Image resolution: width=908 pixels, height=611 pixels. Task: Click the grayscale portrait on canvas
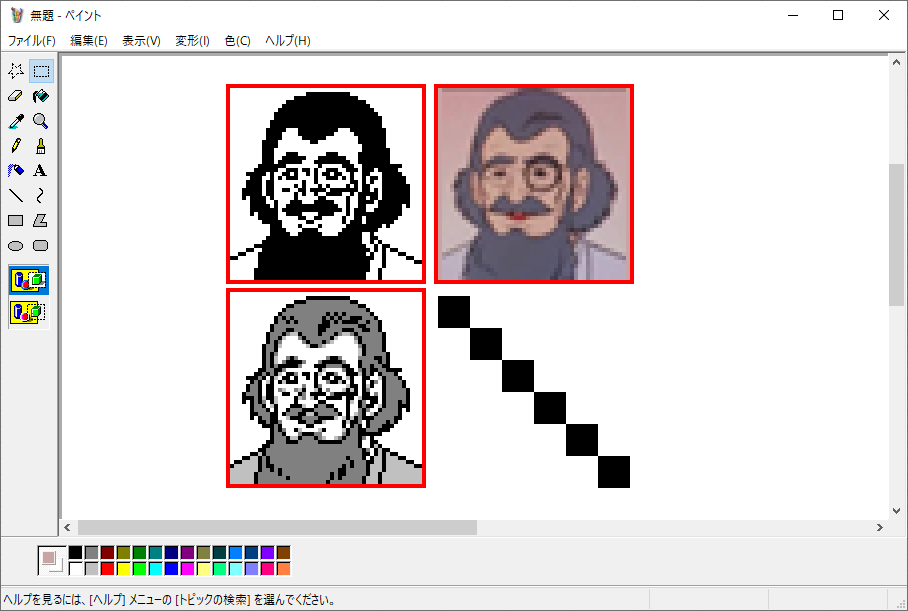click(326, 388)
